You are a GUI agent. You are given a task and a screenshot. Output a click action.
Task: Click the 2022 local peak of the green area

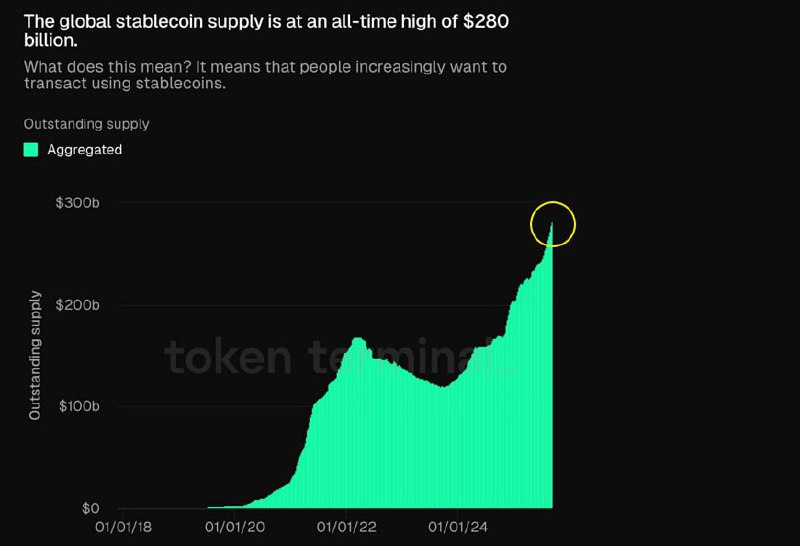(x=357, y=339)
